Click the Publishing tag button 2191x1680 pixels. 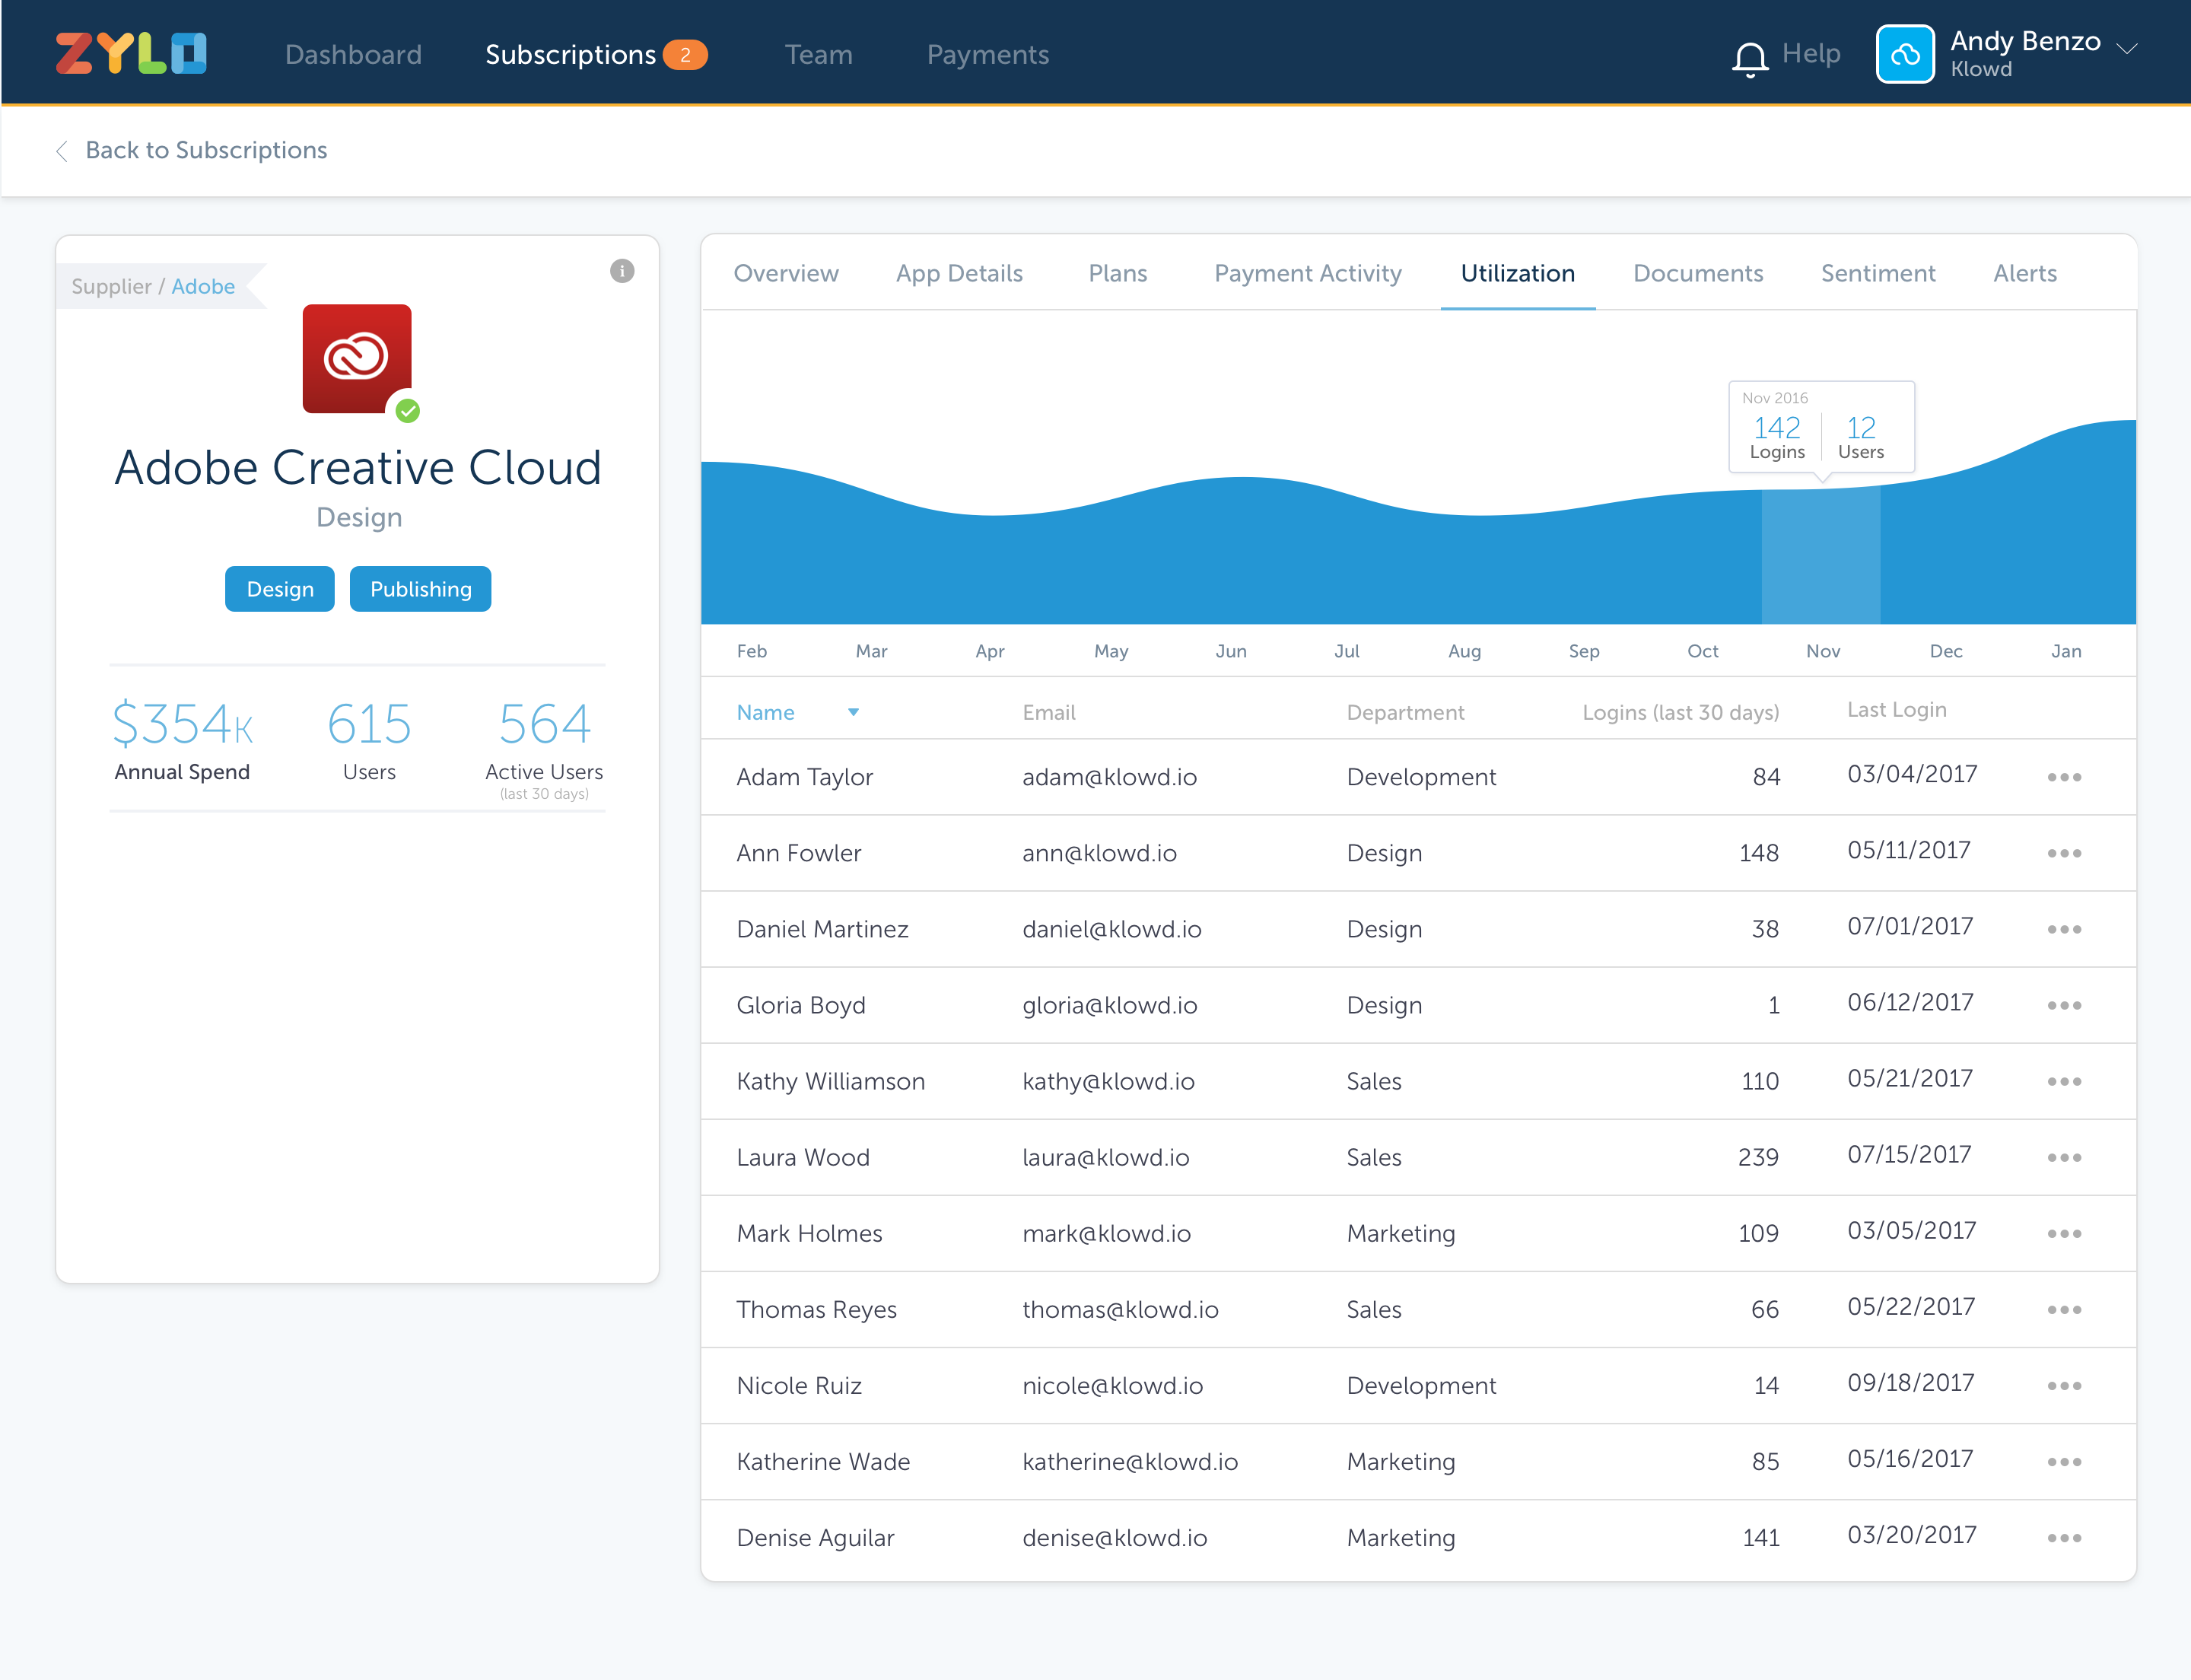(x=420, y=589)
